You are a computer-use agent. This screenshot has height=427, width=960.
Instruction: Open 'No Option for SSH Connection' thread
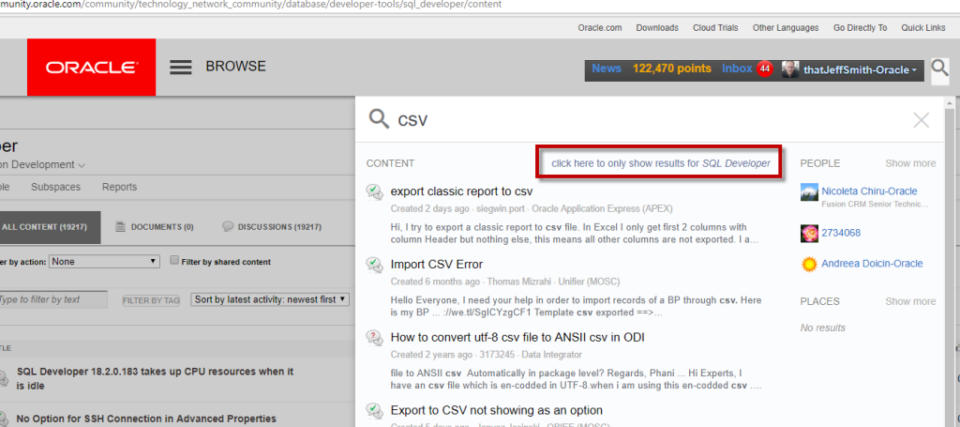pyautogui.click(x=146, y=419)
